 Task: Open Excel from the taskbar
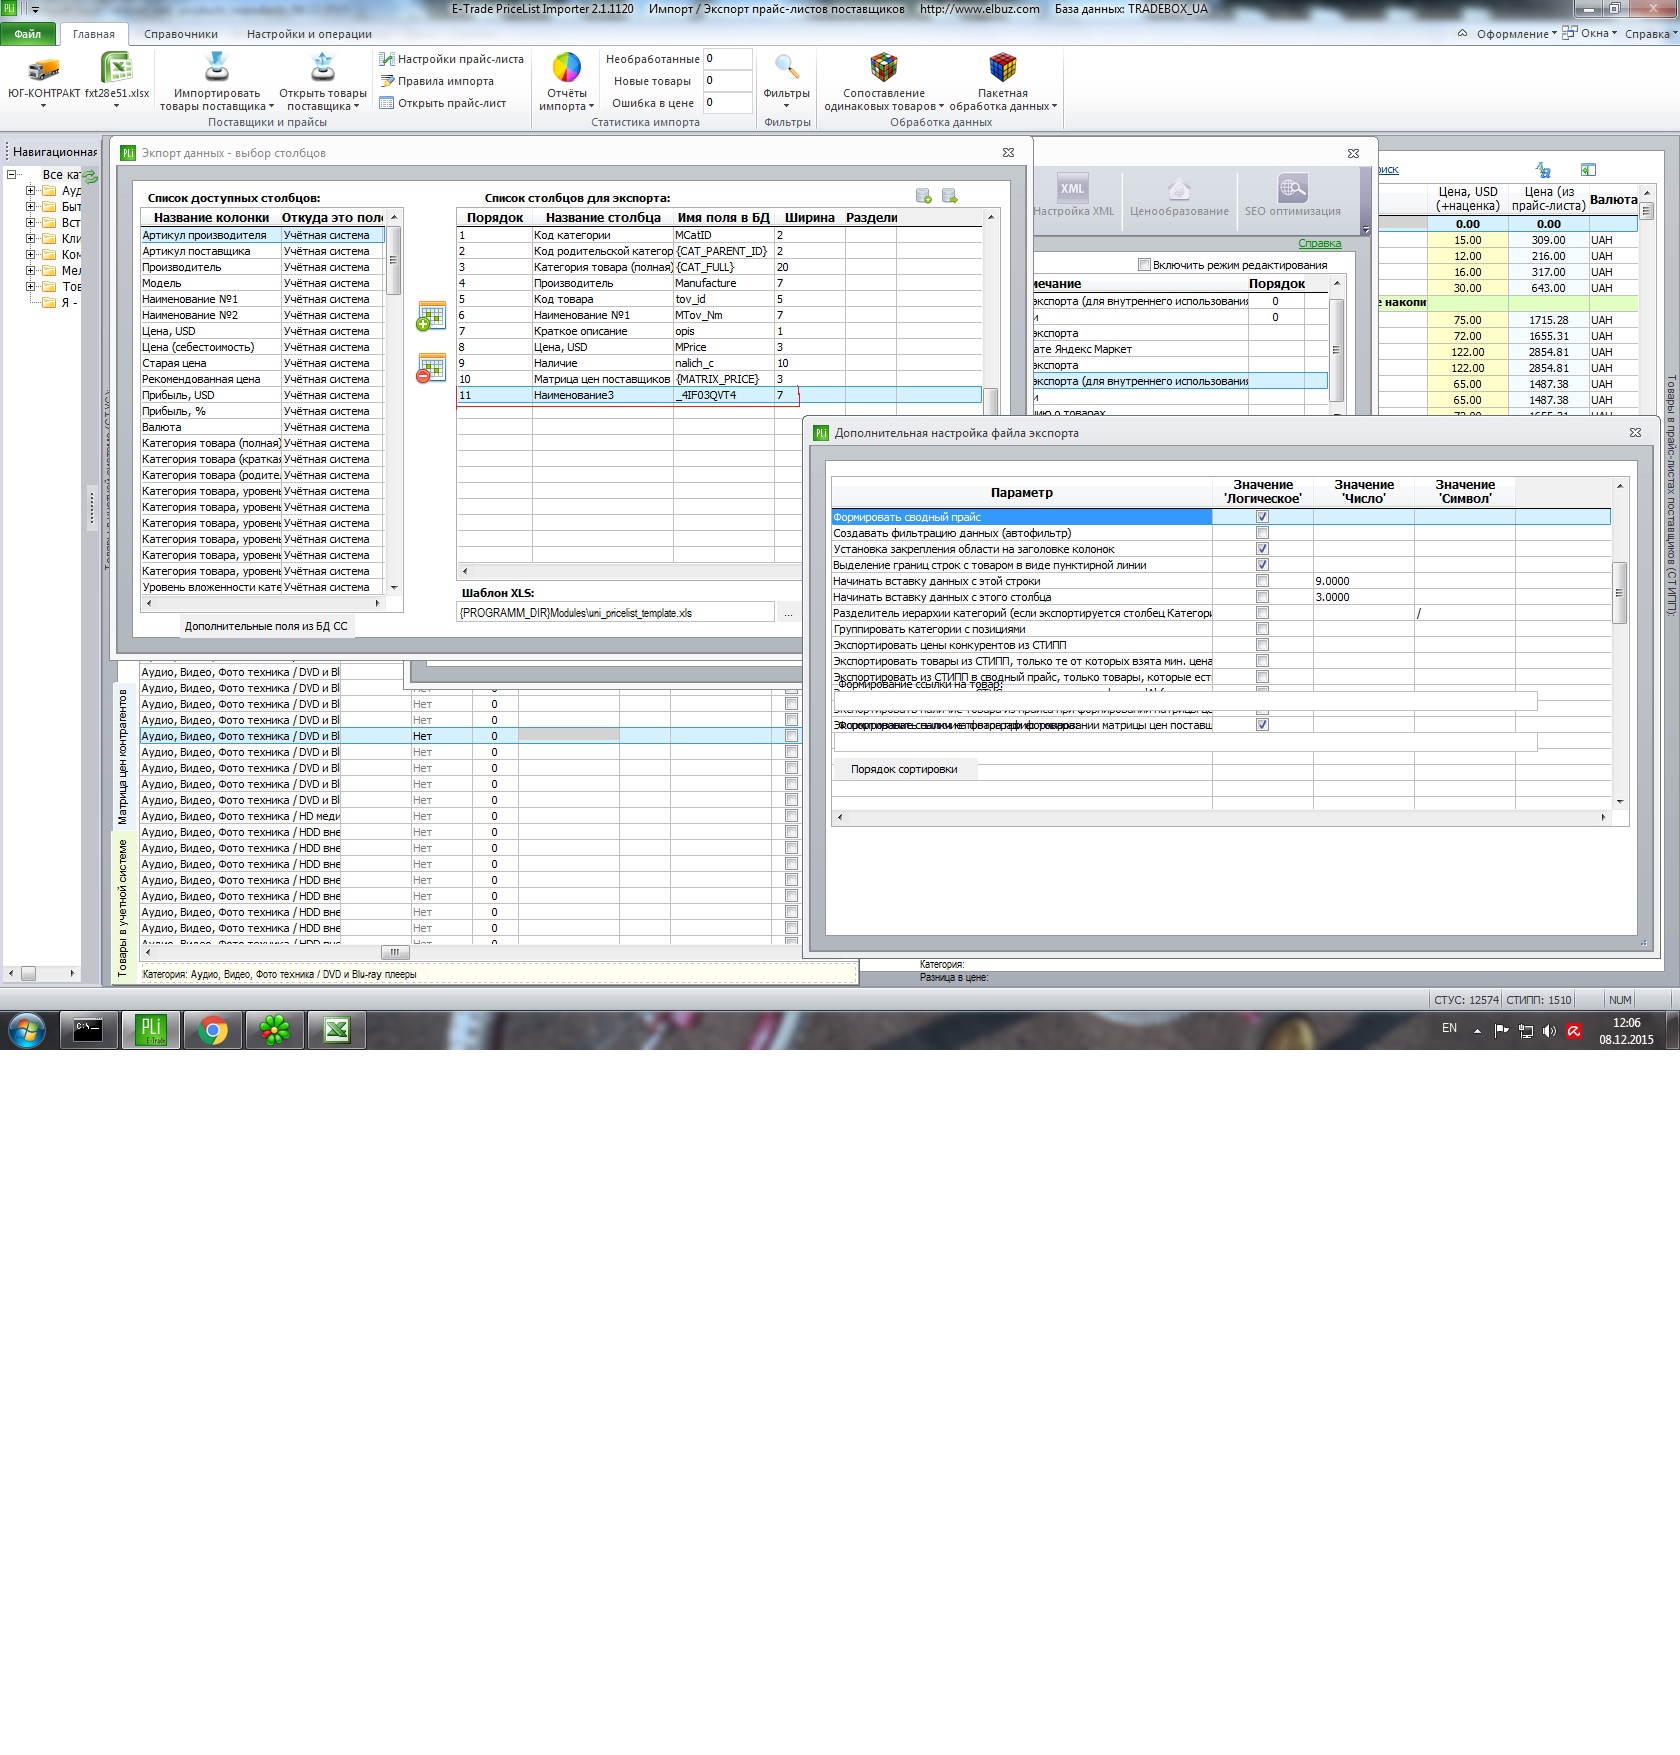point(336,1029)
